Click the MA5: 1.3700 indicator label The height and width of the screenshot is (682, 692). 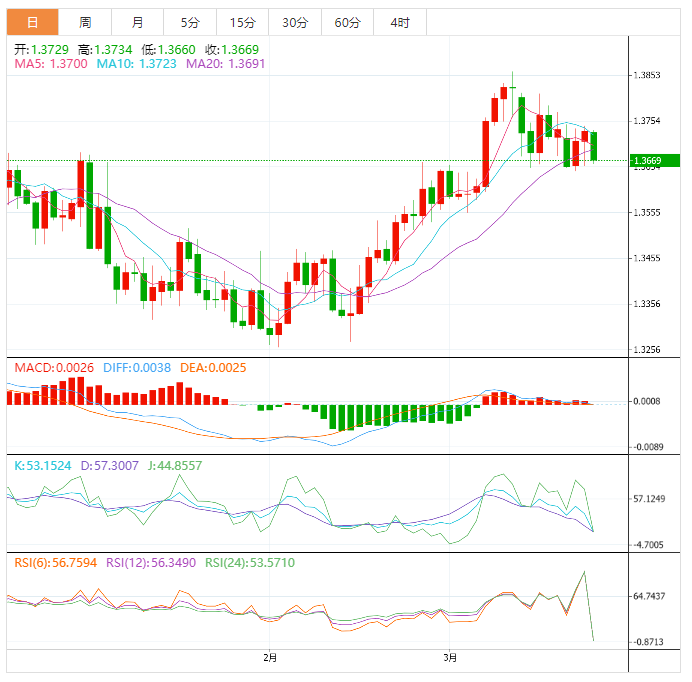tap(51, 63)
